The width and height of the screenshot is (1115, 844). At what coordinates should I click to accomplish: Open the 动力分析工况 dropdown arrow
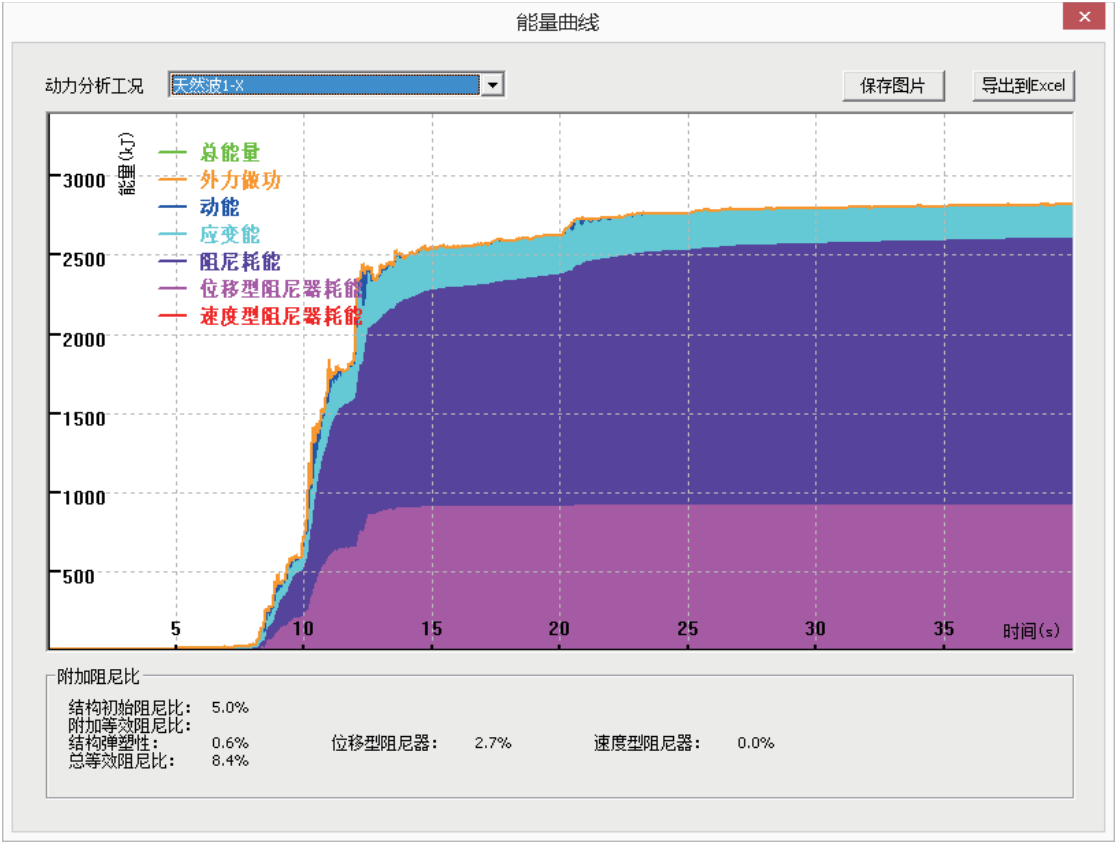pyautogui.click(x=492, y=86)
